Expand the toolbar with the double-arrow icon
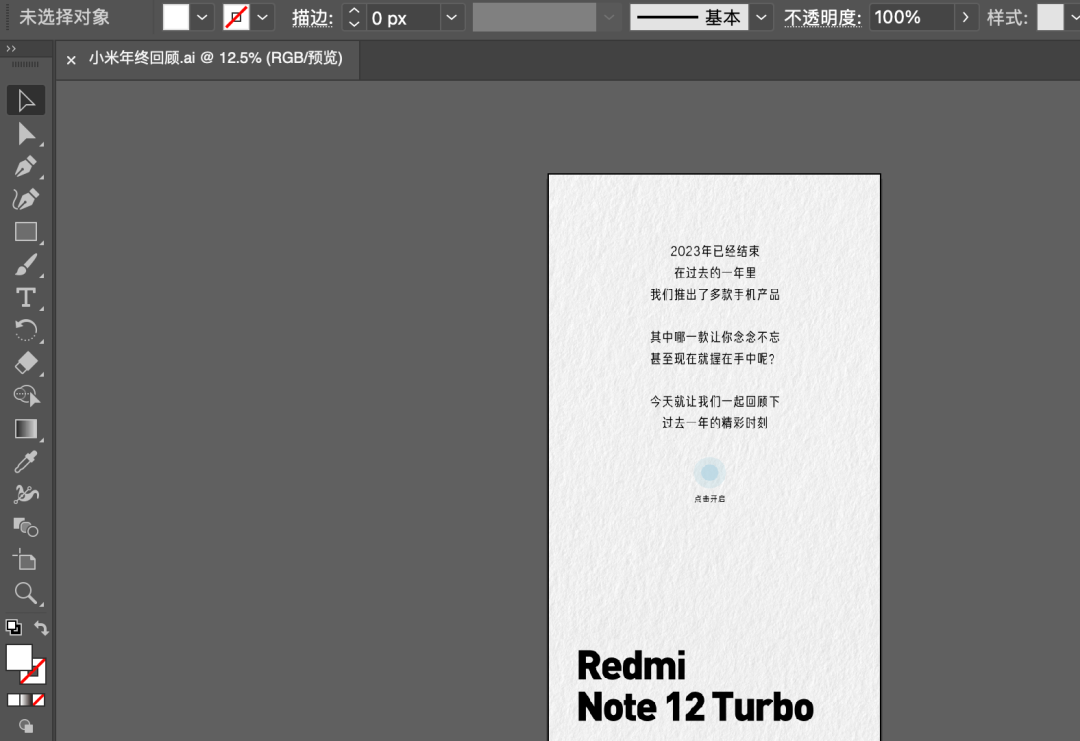This screenshot has height=741, width=1080. point(10,48)
